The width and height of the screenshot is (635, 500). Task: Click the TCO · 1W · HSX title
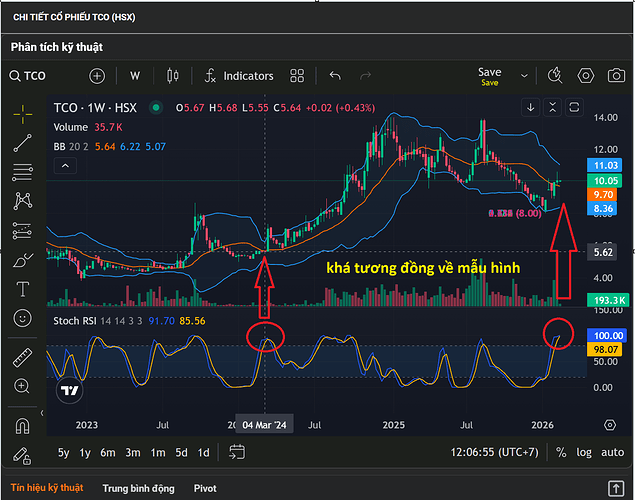coord(95,108)
